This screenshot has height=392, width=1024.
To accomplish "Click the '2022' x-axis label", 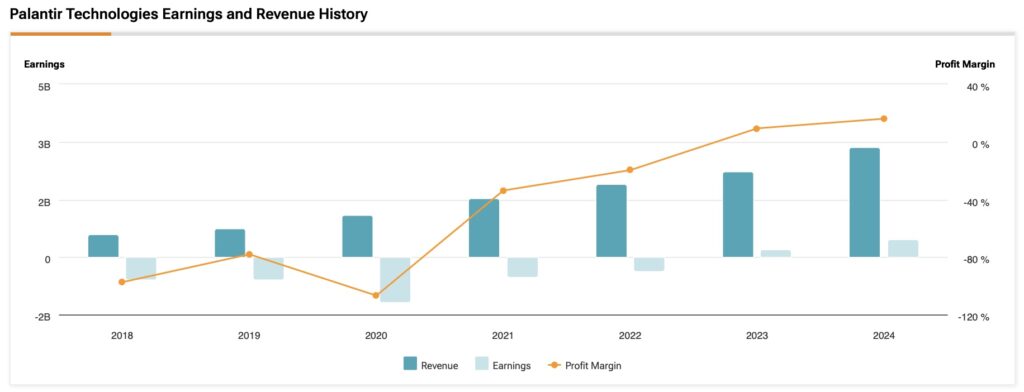I will [x=630, y=336].
